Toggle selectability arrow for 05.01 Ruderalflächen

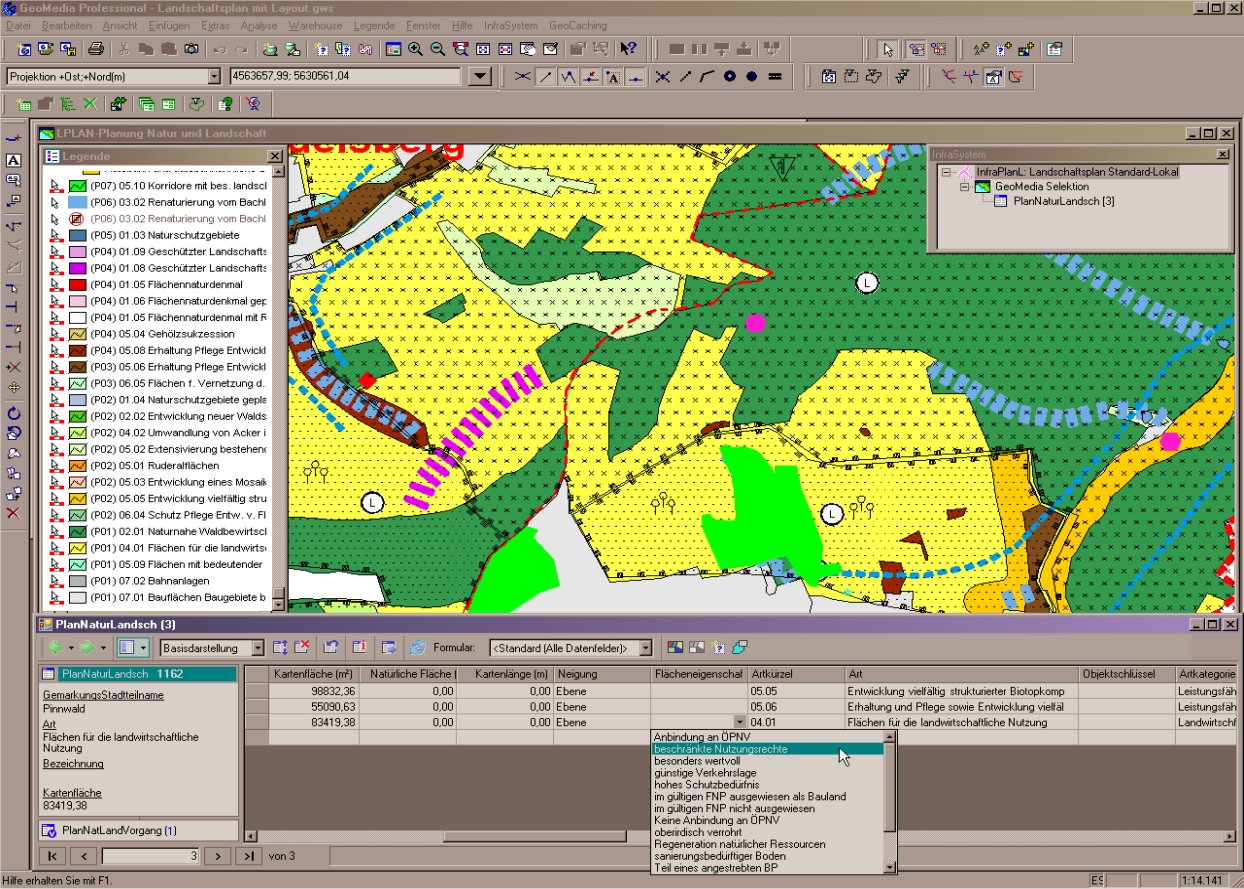pyautogui.click(x=56, y=465)
